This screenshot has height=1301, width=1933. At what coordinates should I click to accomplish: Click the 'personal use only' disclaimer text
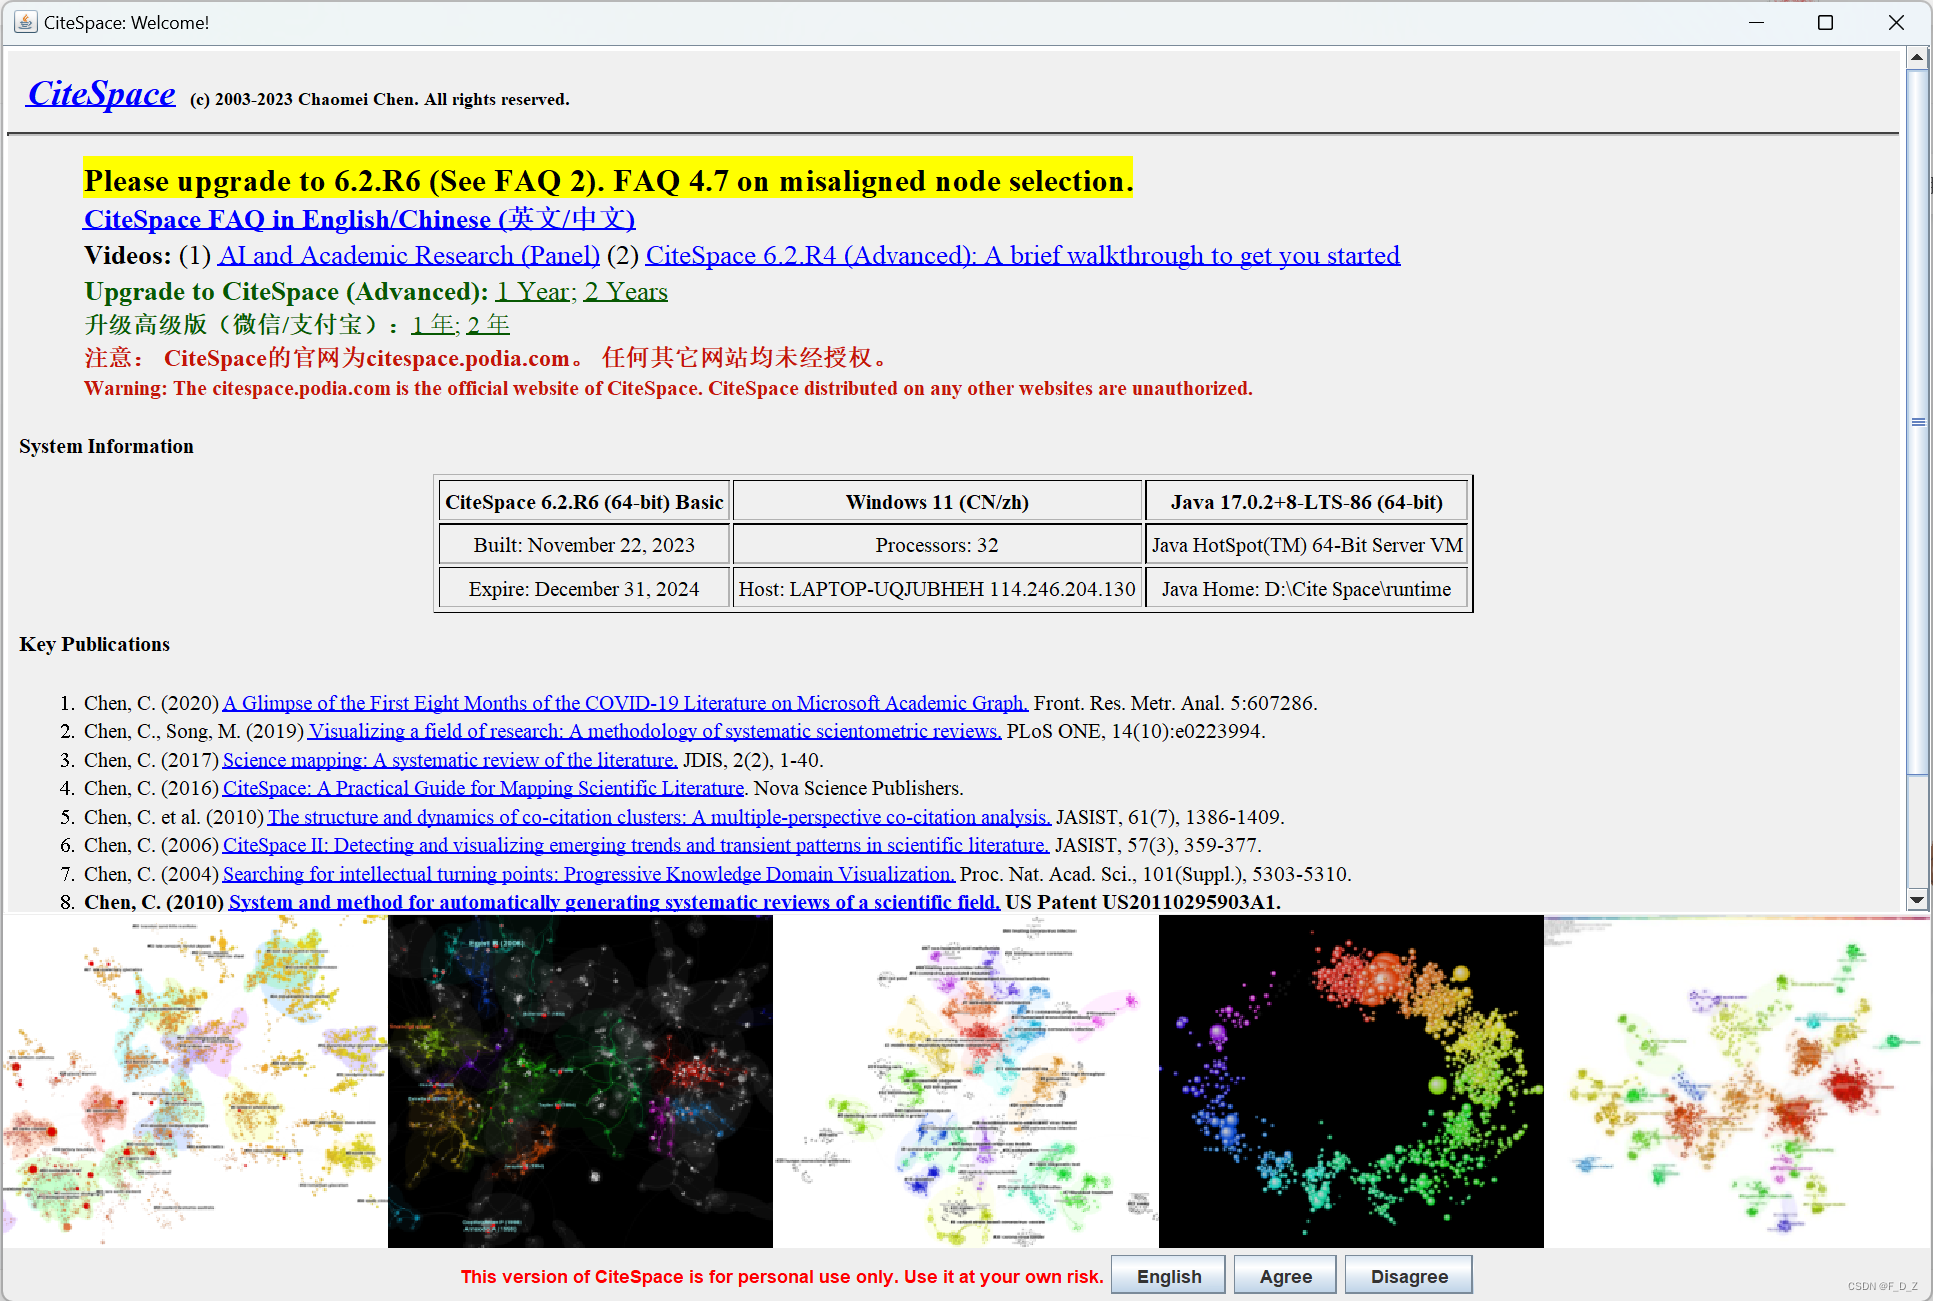[782, 1276]
